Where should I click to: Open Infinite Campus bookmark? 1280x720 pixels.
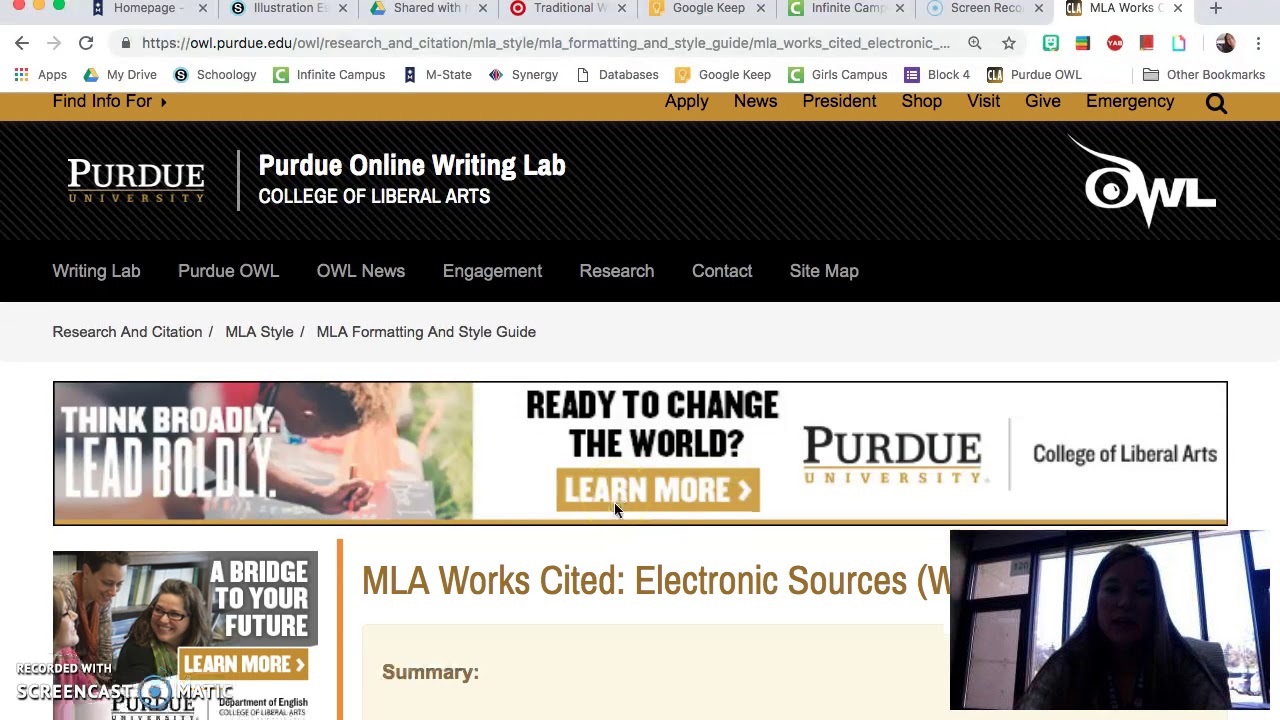[x=328, y=75]
